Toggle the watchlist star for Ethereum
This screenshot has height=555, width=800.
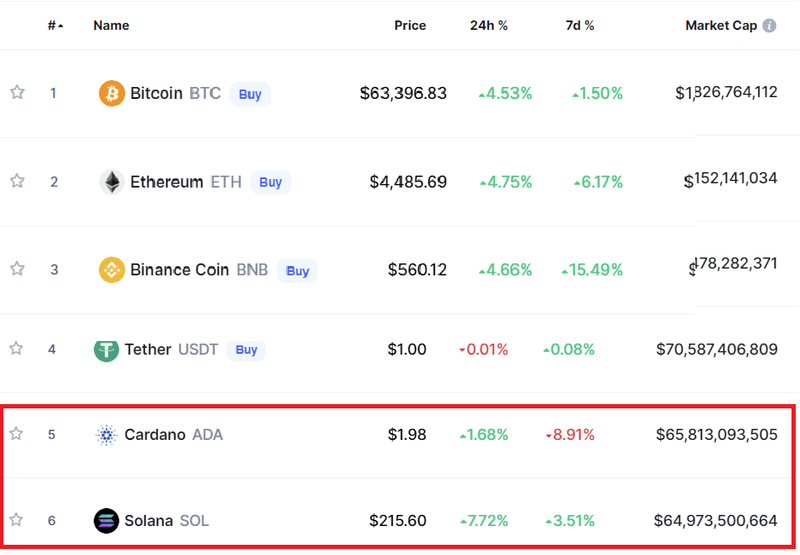coord(17,181)
